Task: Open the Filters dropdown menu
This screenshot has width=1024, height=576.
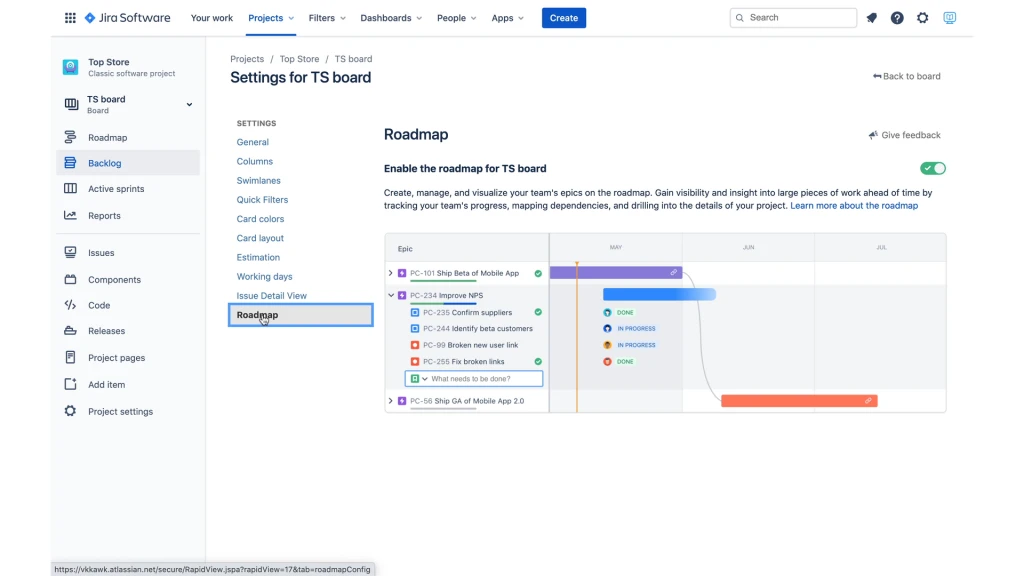Action: tap(327, 18)
